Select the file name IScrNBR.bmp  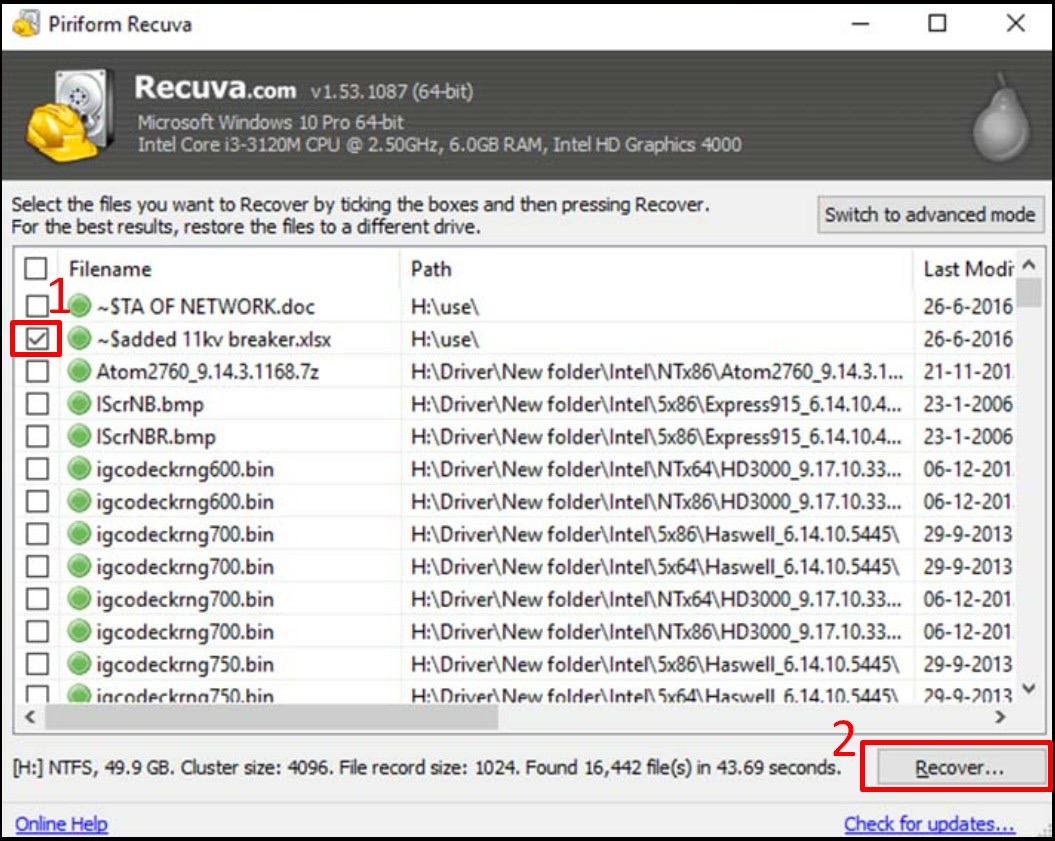tap(155, 436)
